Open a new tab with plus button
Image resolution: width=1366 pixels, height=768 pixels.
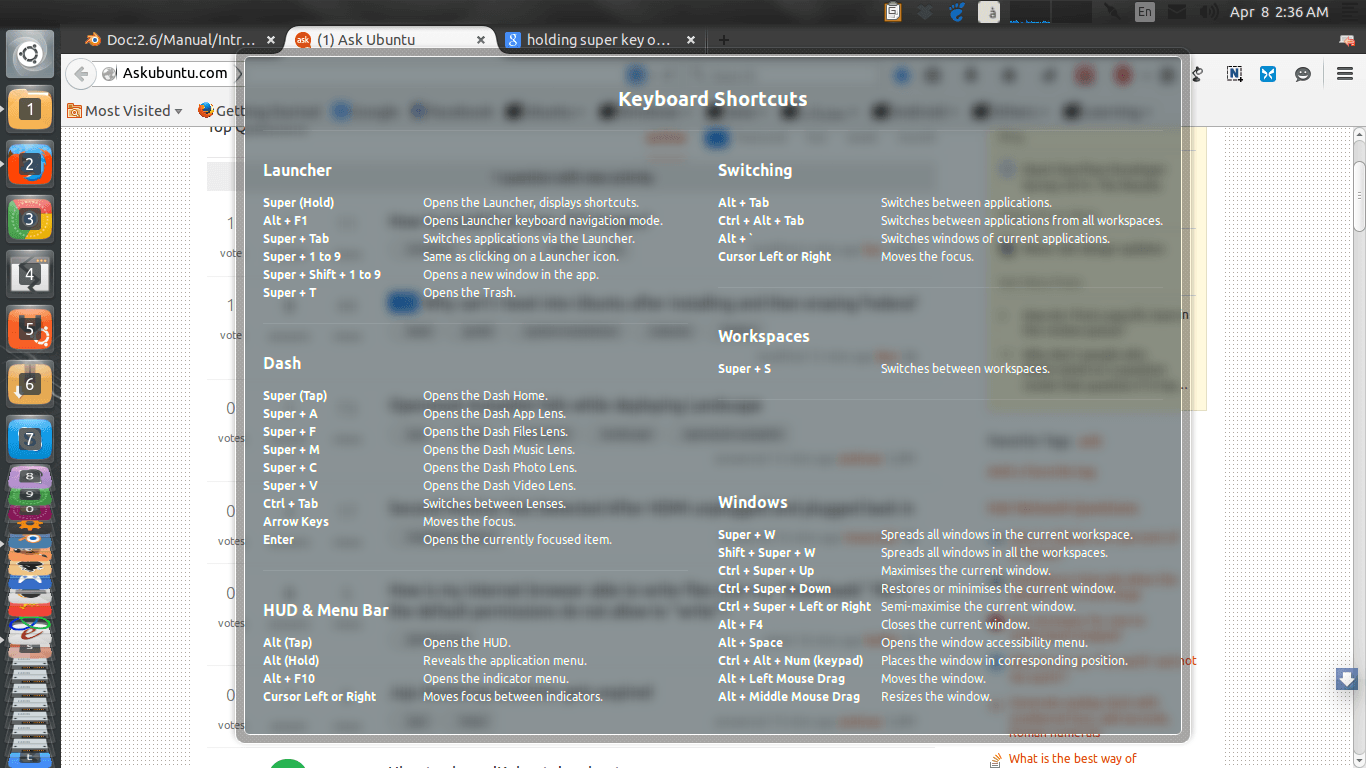[x=724, y=40]
